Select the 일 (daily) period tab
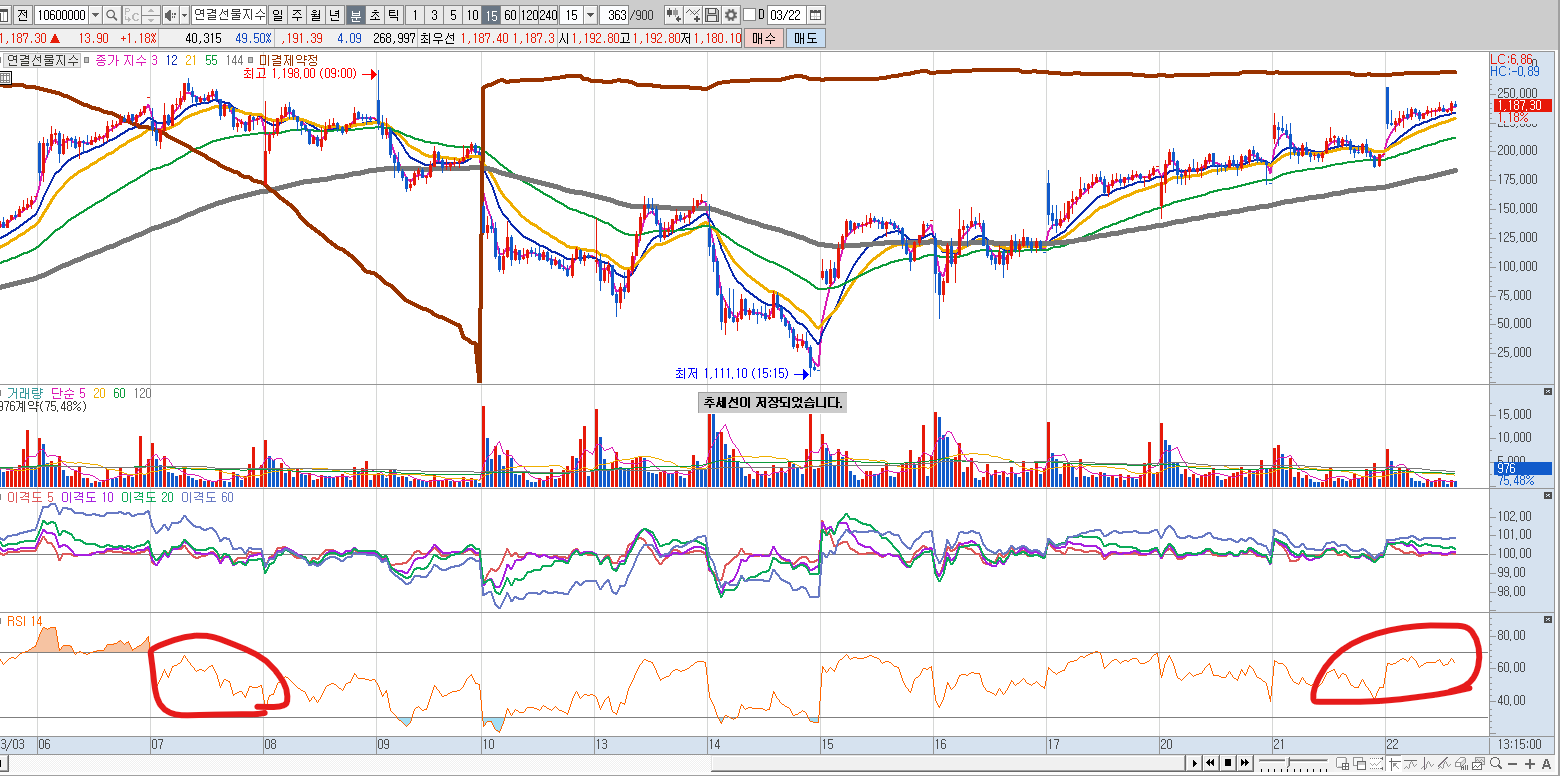Viewport: 1560px width, 776px height. [x=277, y=15]
